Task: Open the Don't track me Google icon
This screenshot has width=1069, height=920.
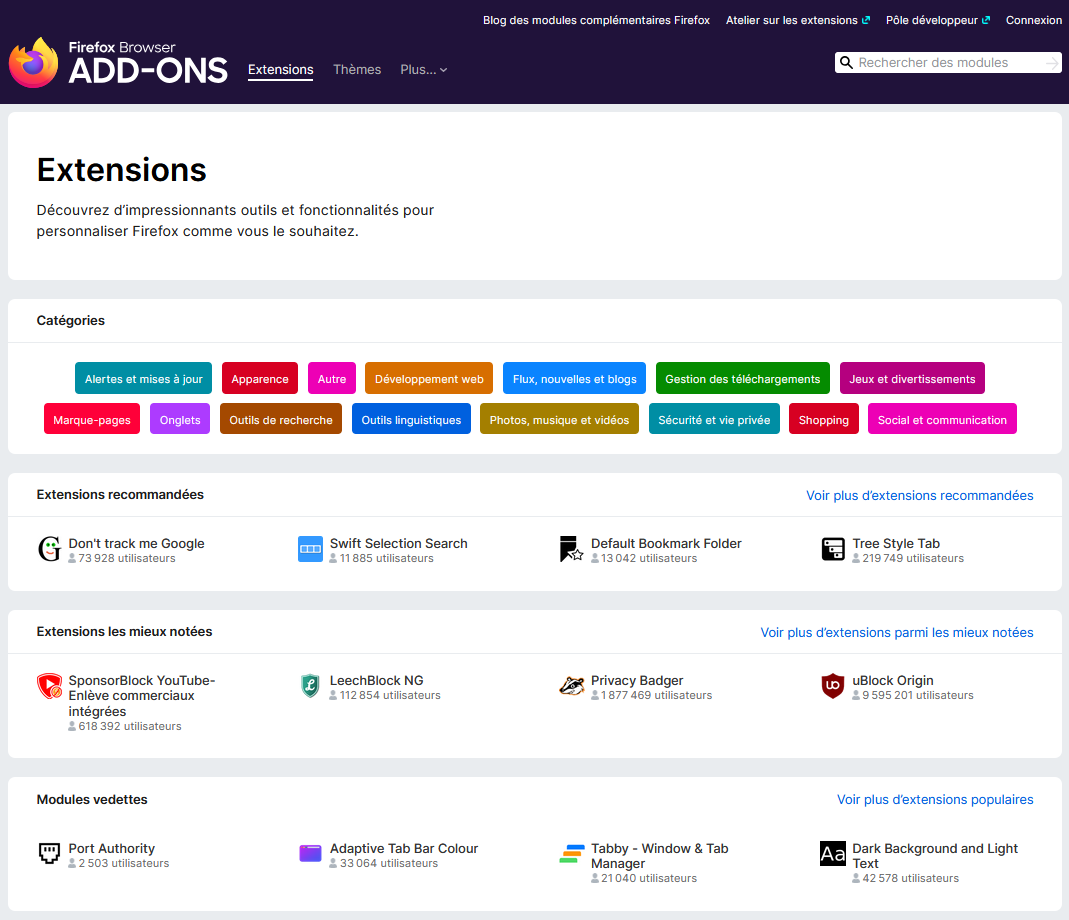Action: tap(49, 549)
